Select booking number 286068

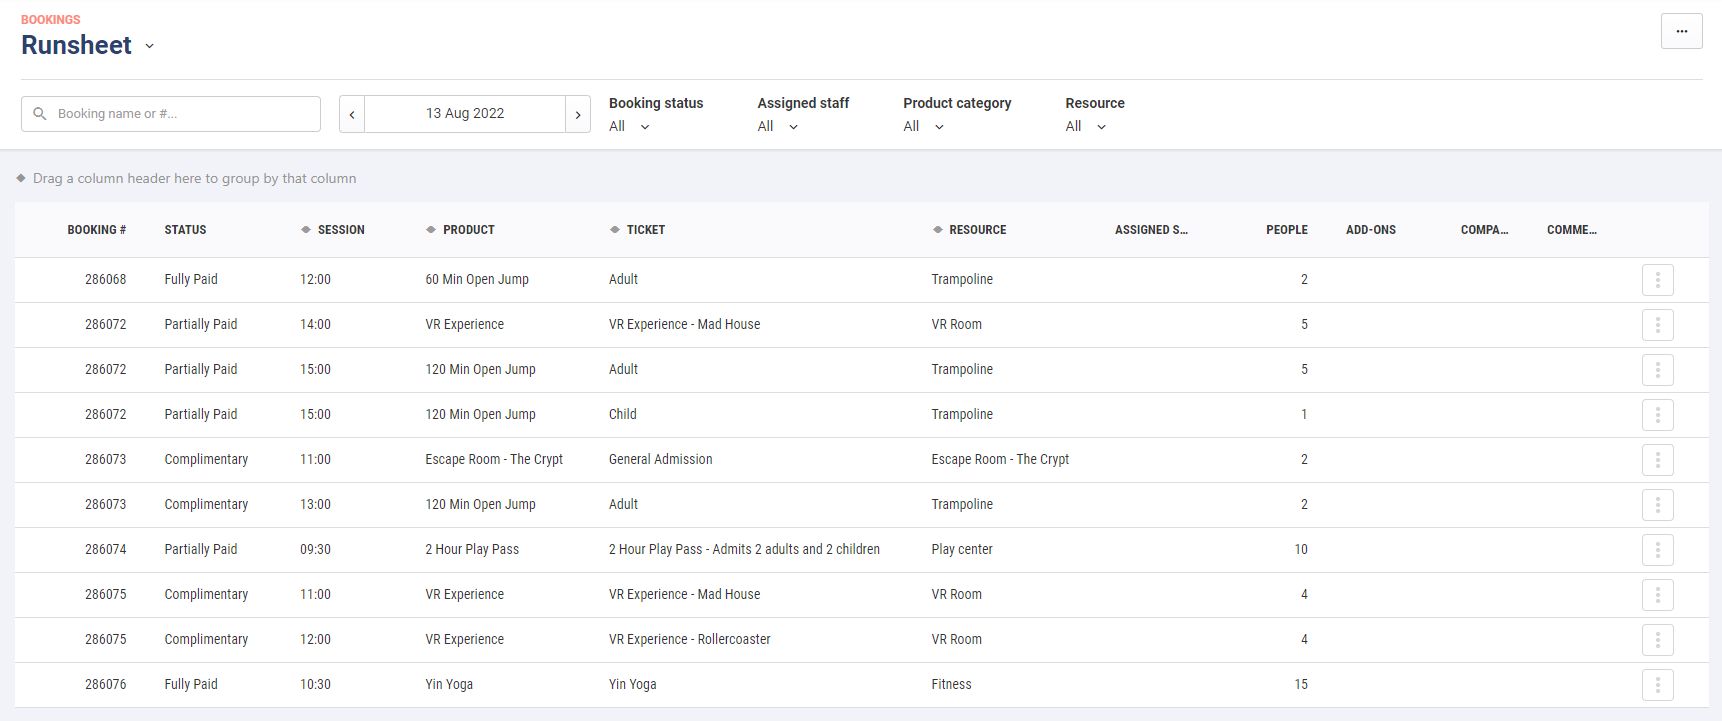coord(106,280)
